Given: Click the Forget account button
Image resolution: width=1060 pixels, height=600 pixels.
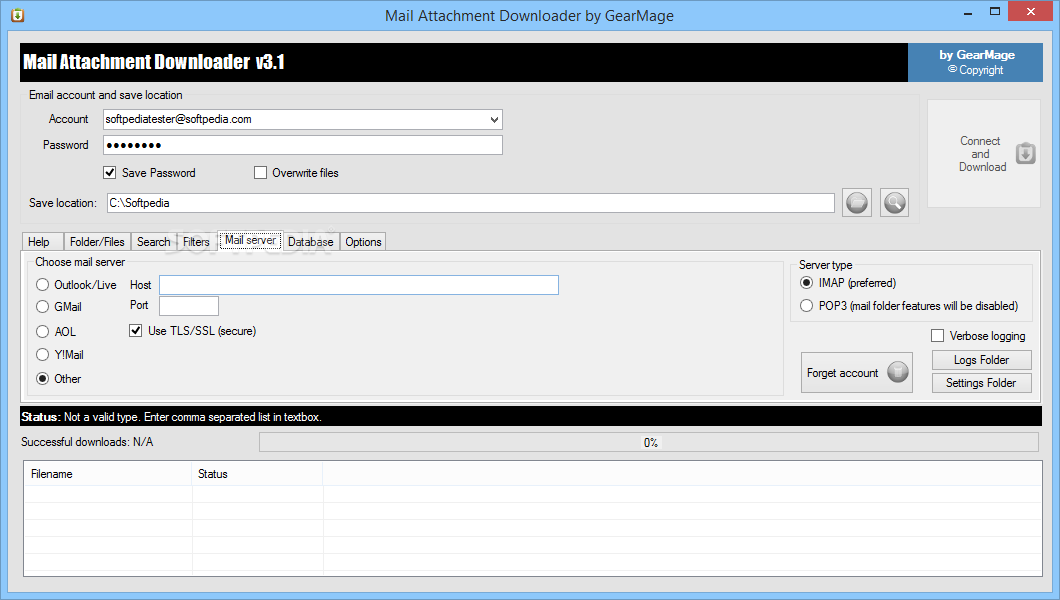Looking at the screenshot, I should 857,372.
